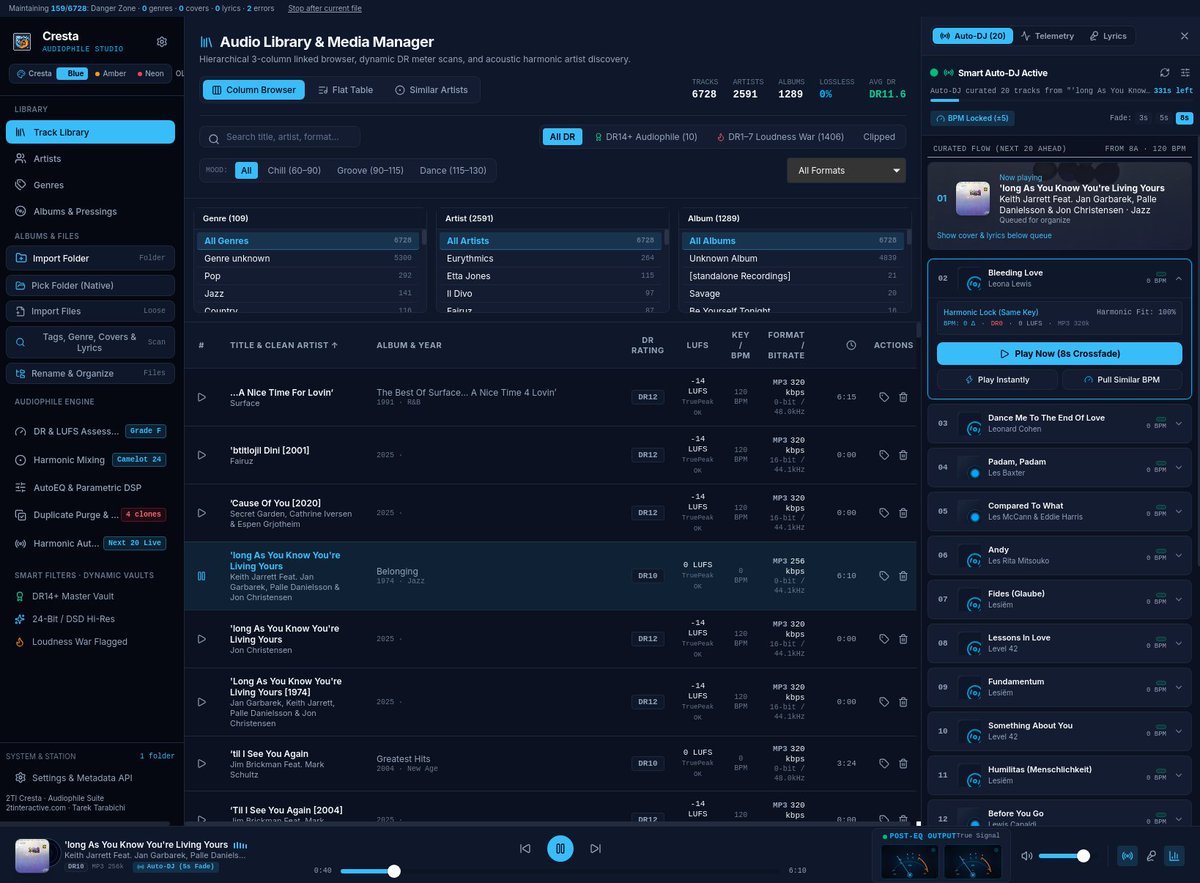
Task: Open spectrum chart icon in player bar
Action: pyautogui.click(x=1175, y=856)
